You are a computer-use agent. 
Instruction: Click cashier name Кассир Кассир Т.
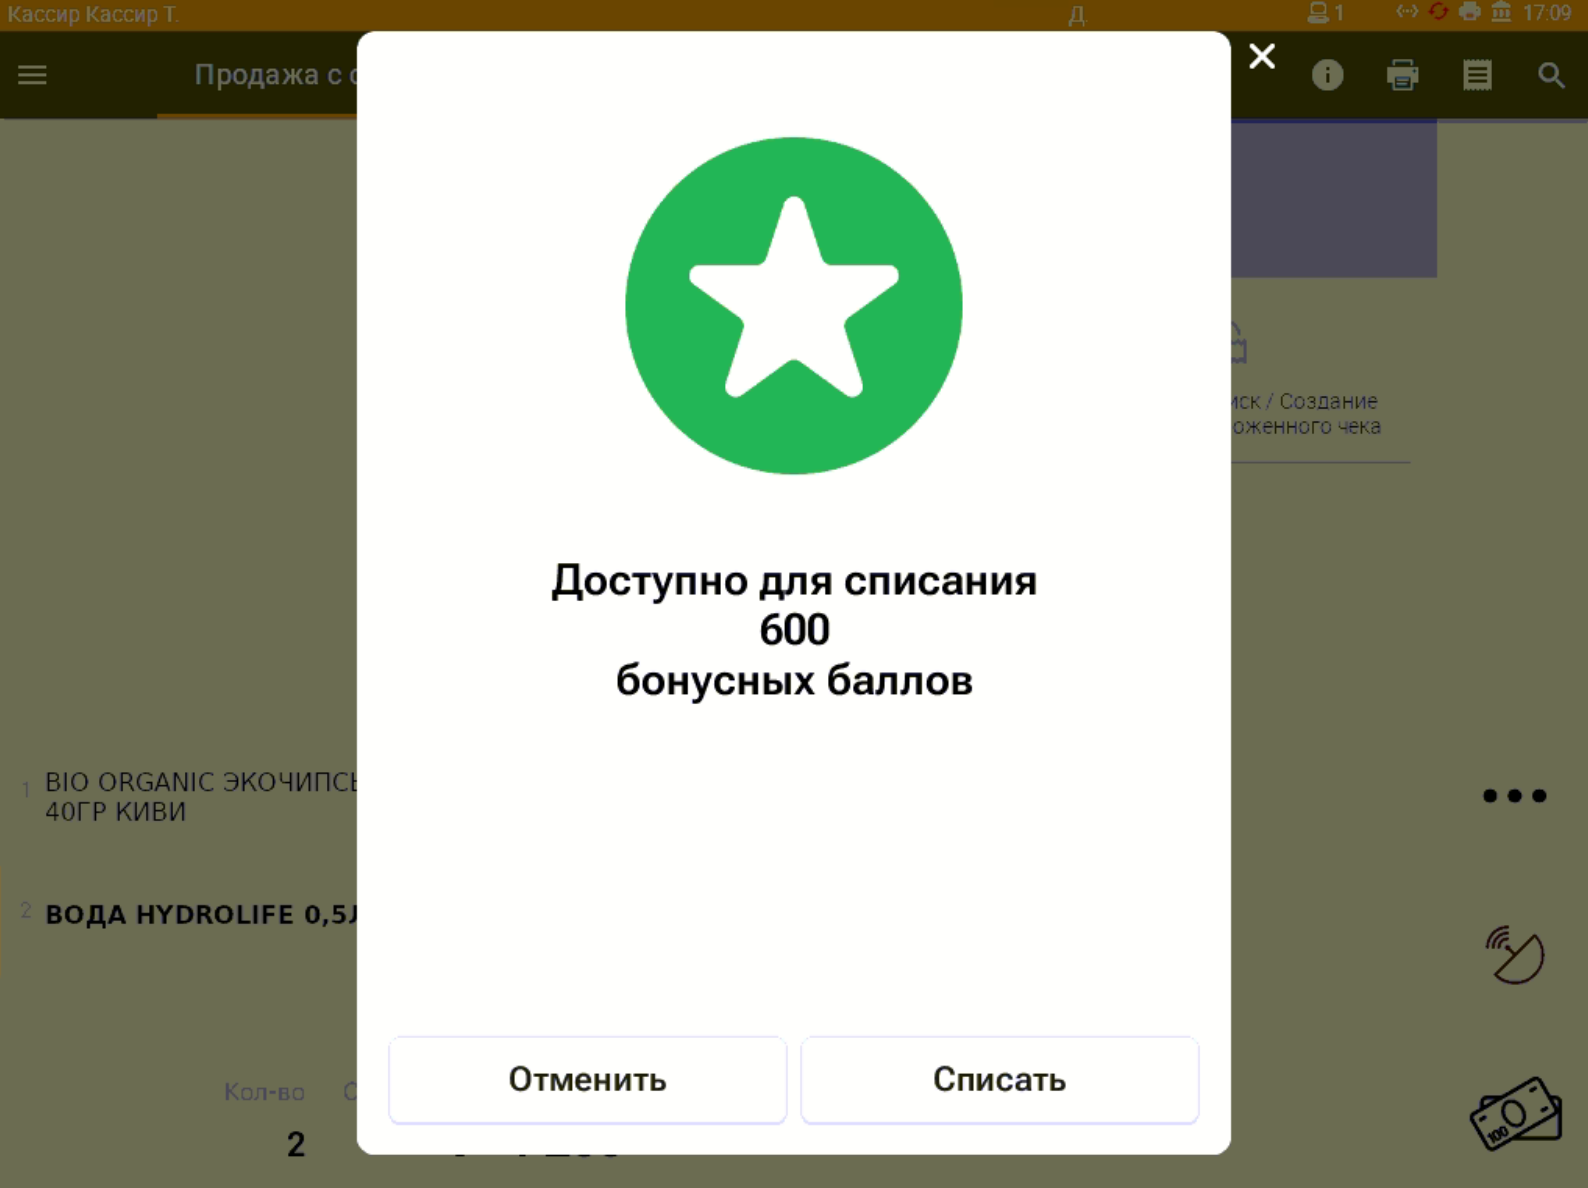tap(93, 14)
